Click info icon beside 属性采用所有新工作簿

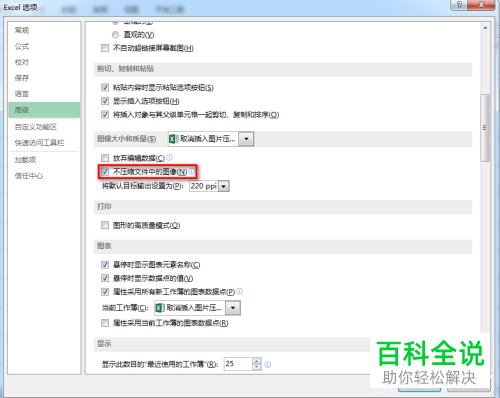point(240,291)
